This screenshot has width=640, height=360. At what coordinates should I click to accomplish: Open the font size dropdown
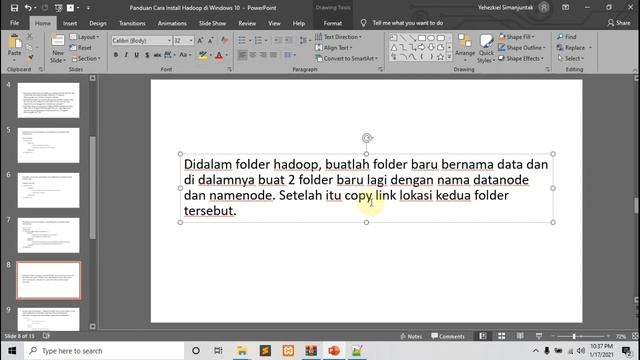[191, 40]
